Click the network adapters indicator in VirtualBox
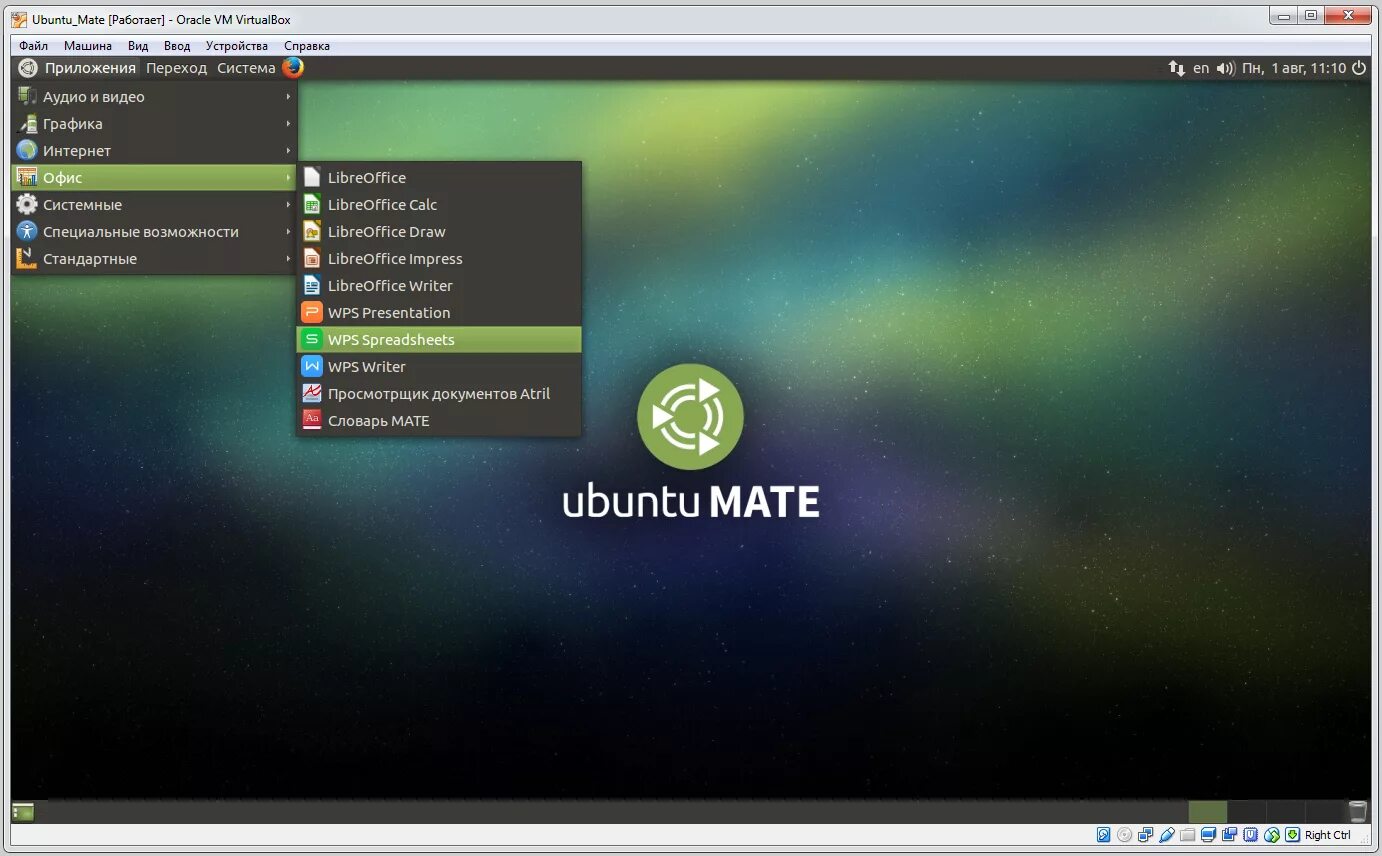 (1145, 835)
